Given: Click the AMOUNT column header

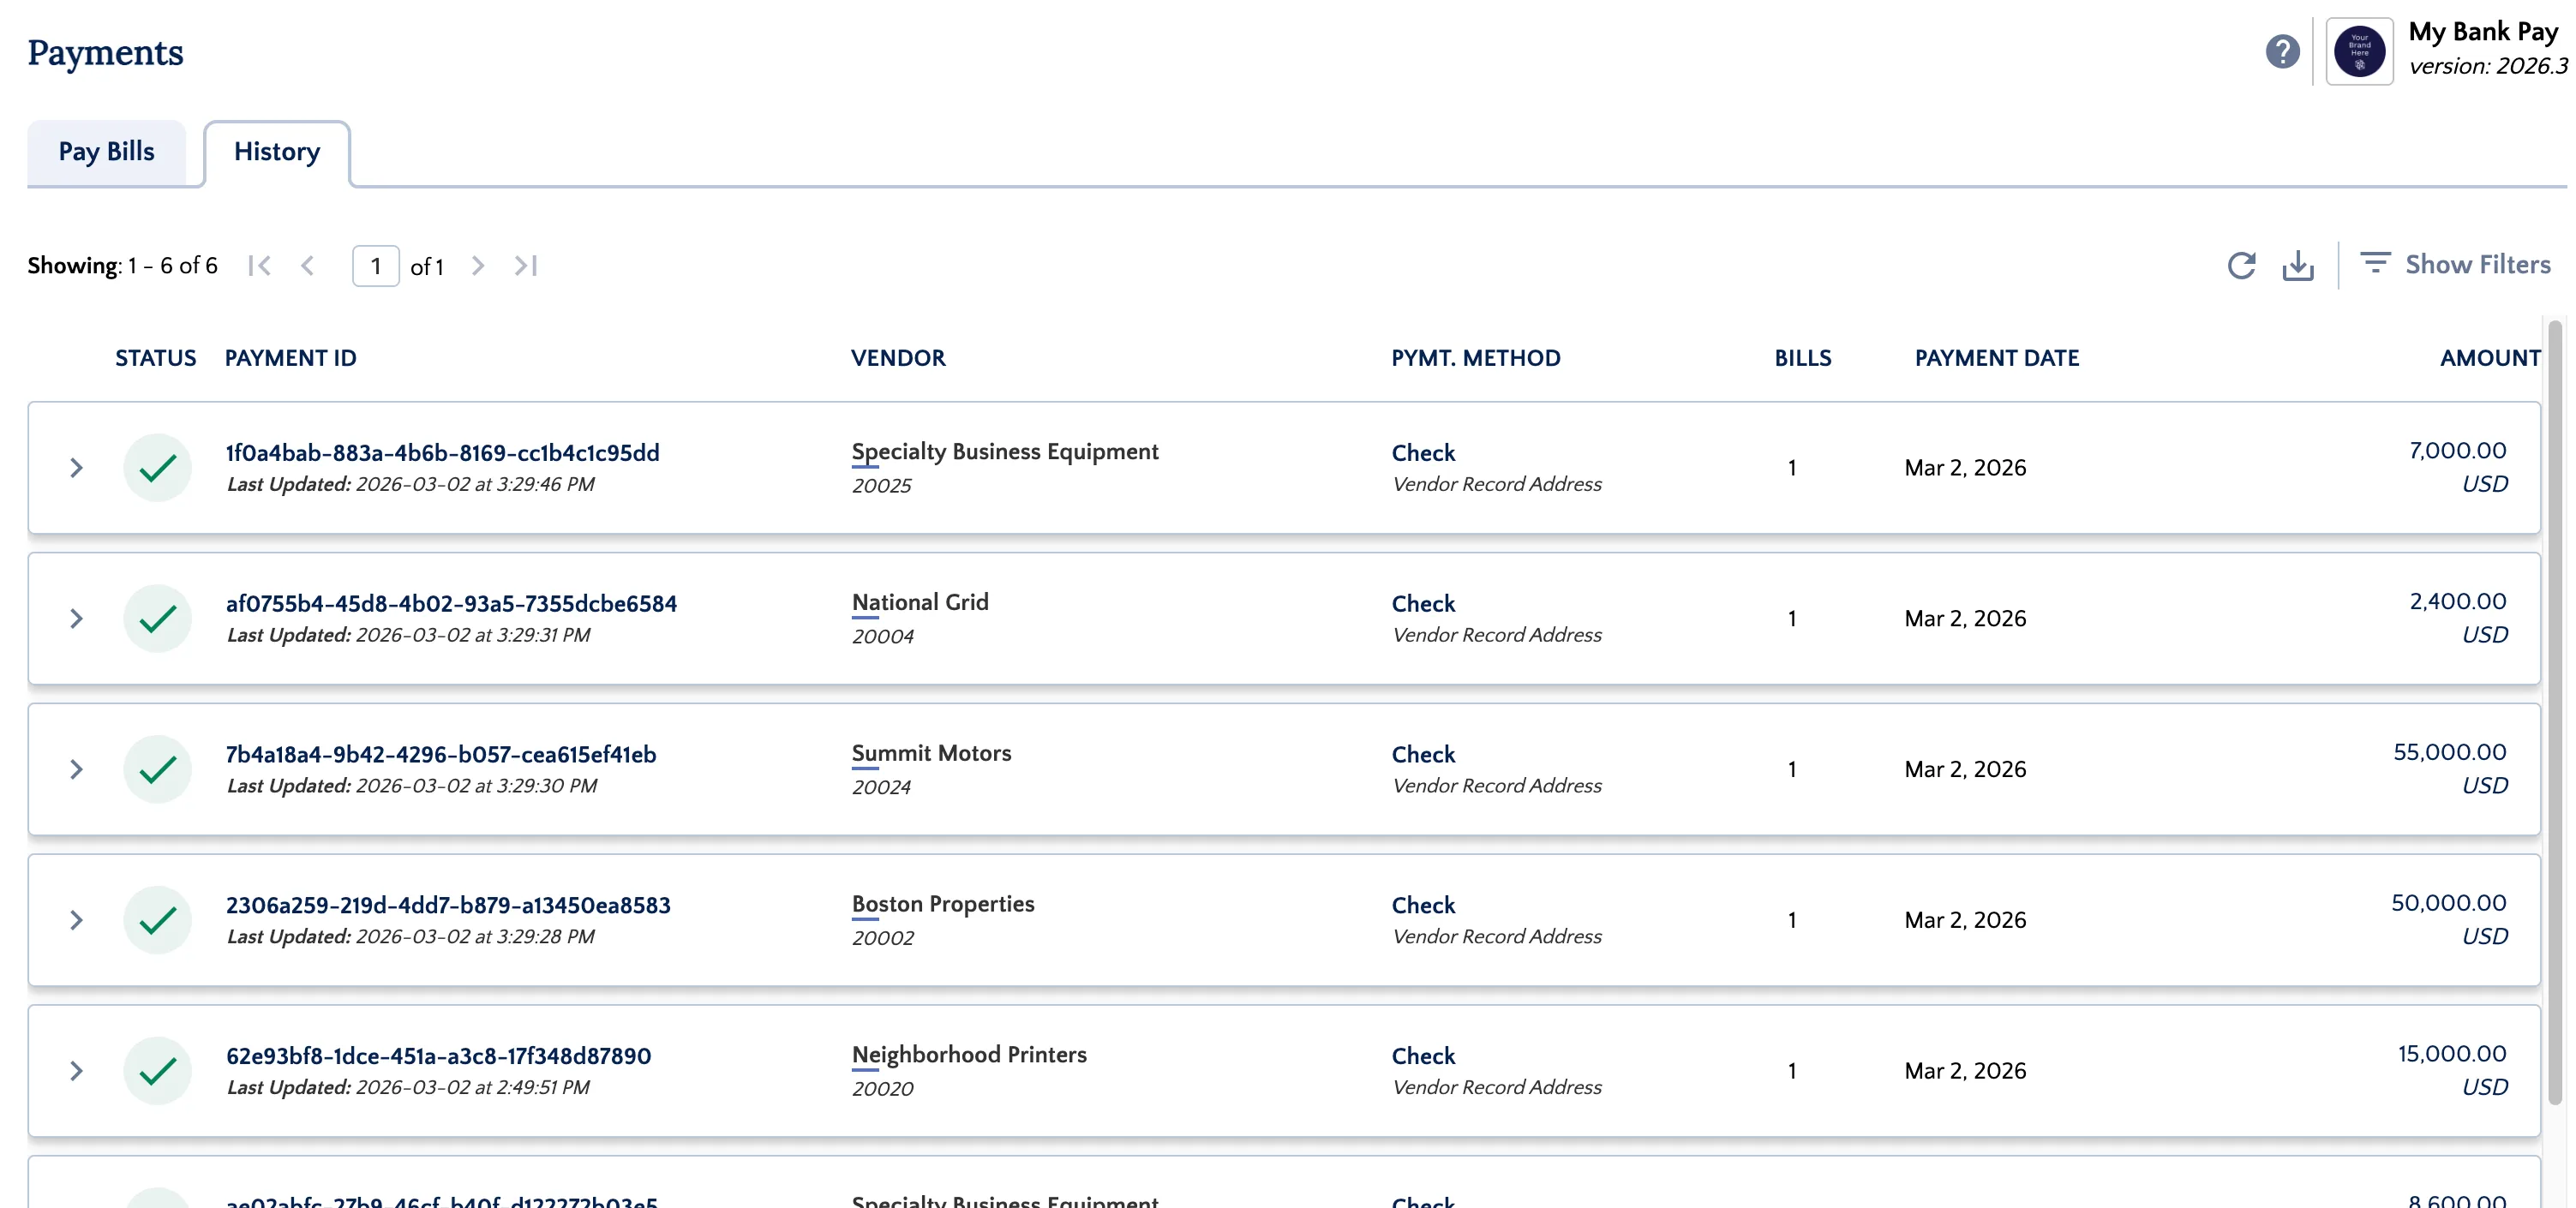Looking at the screenshot, I should [2490, 358].
